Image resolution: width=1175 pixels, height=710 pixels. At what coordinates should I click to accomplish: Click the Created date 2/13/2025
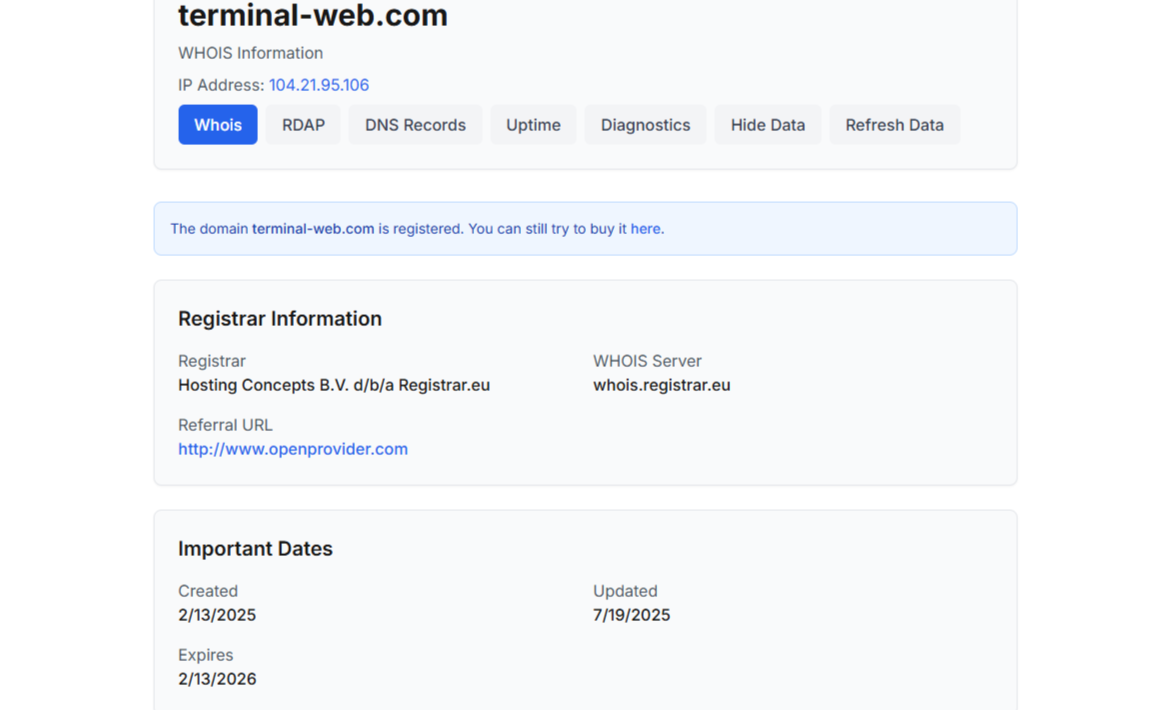tap(217, 615)
